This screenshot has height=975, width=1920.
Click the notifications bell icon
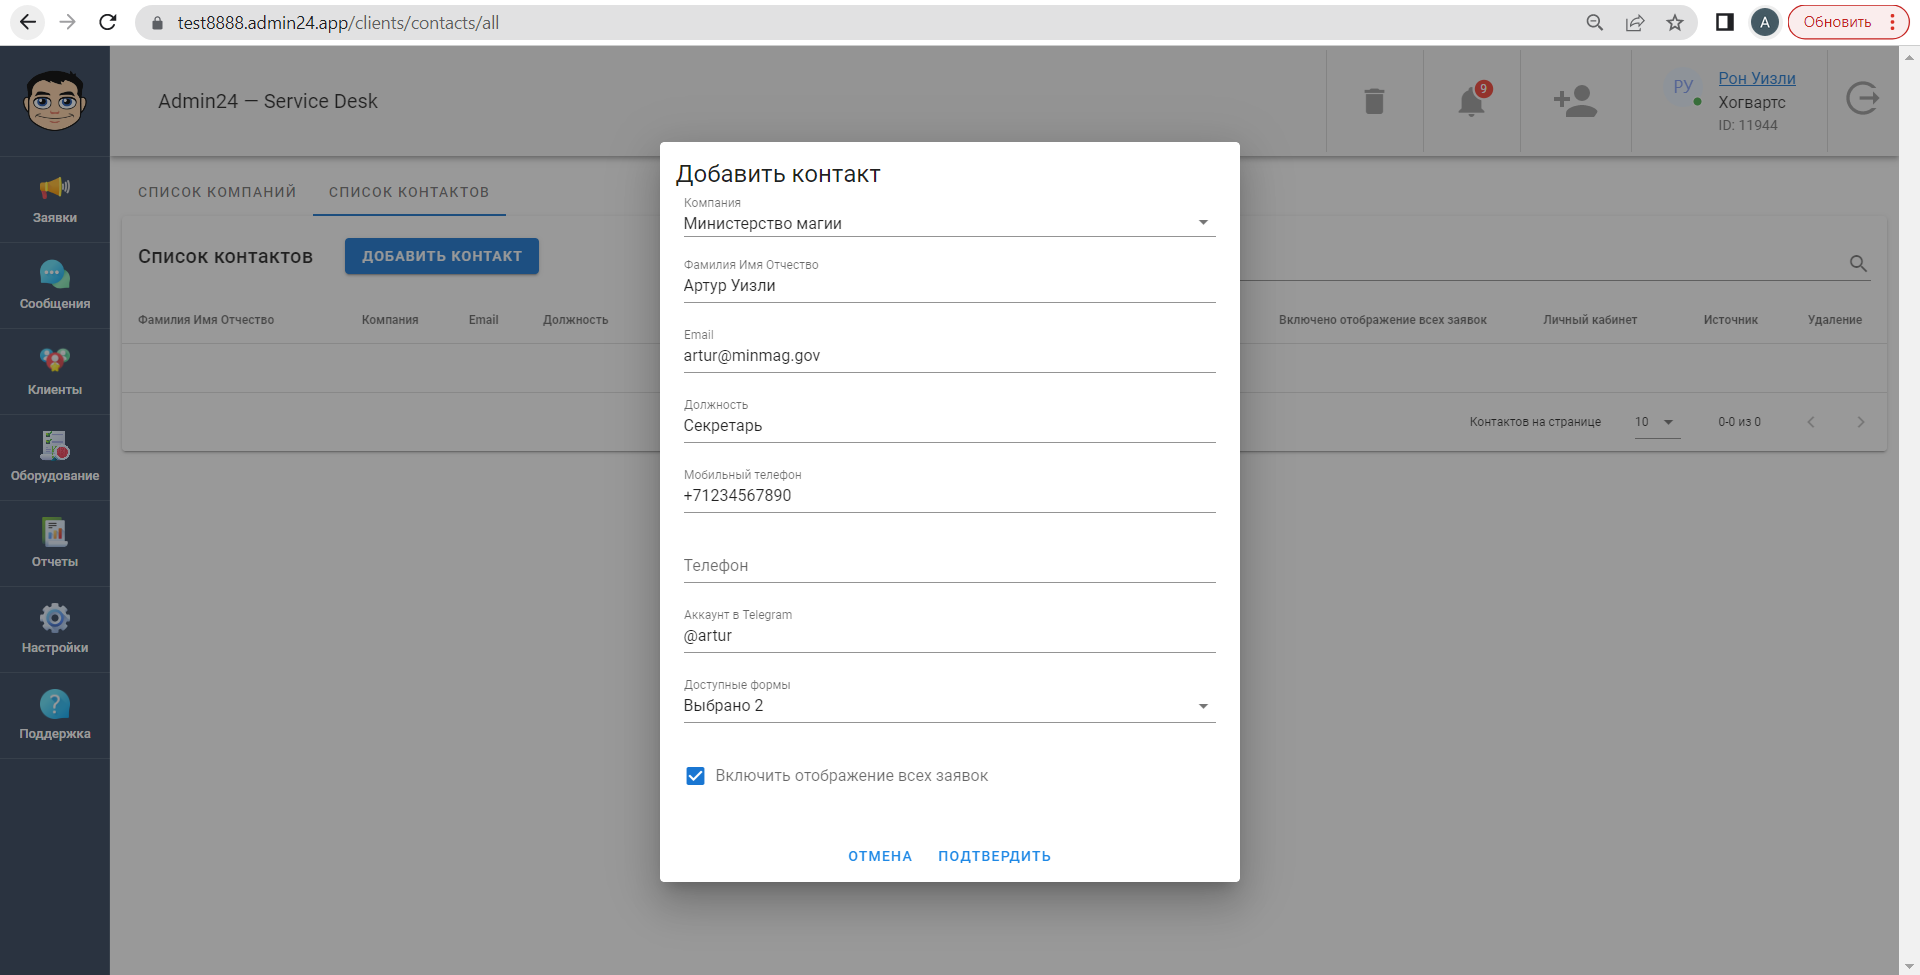pos(1471,101)
